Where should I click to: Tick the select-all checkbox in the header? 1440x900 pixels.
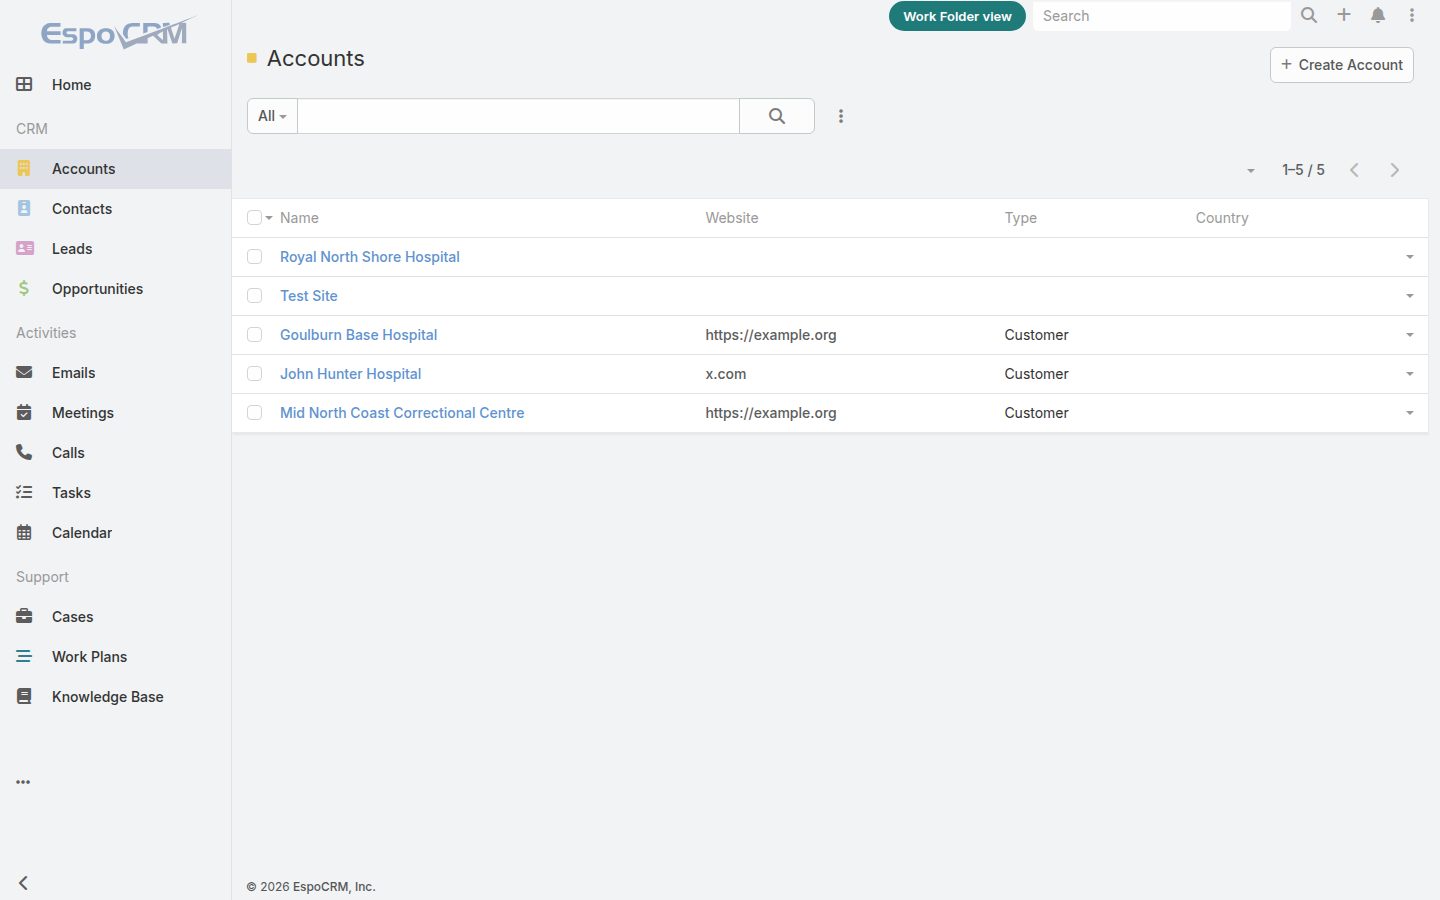[x=254, y=217]
